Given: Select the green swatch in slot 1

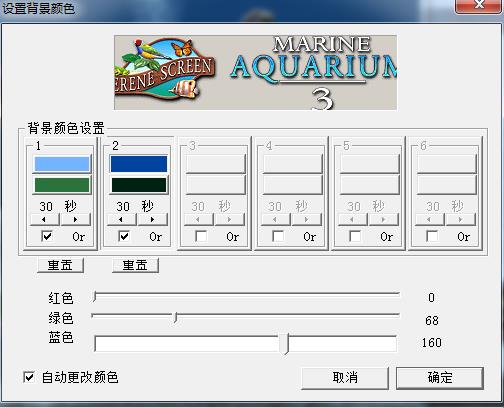Looking at the screenshot, I should point(62,185).
